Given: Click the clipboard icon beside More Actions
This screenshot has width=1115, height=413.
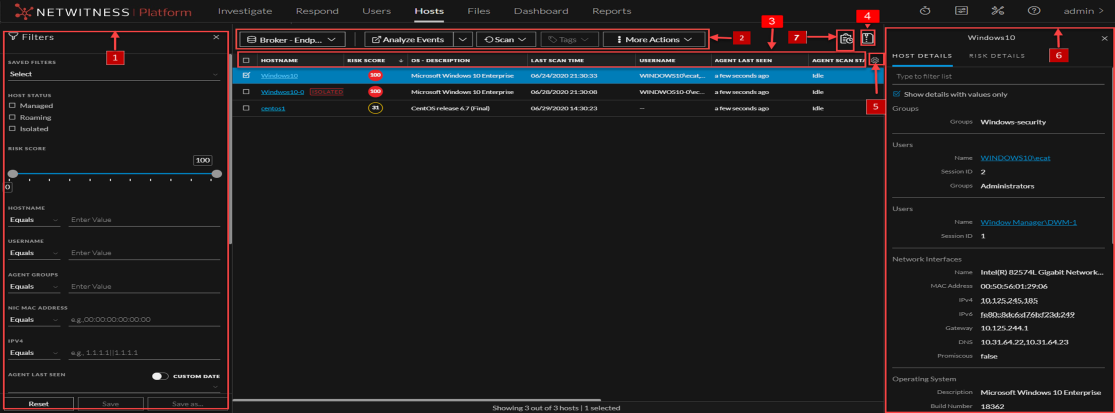Looking at the screenshot, I should [x=846, y=39].
